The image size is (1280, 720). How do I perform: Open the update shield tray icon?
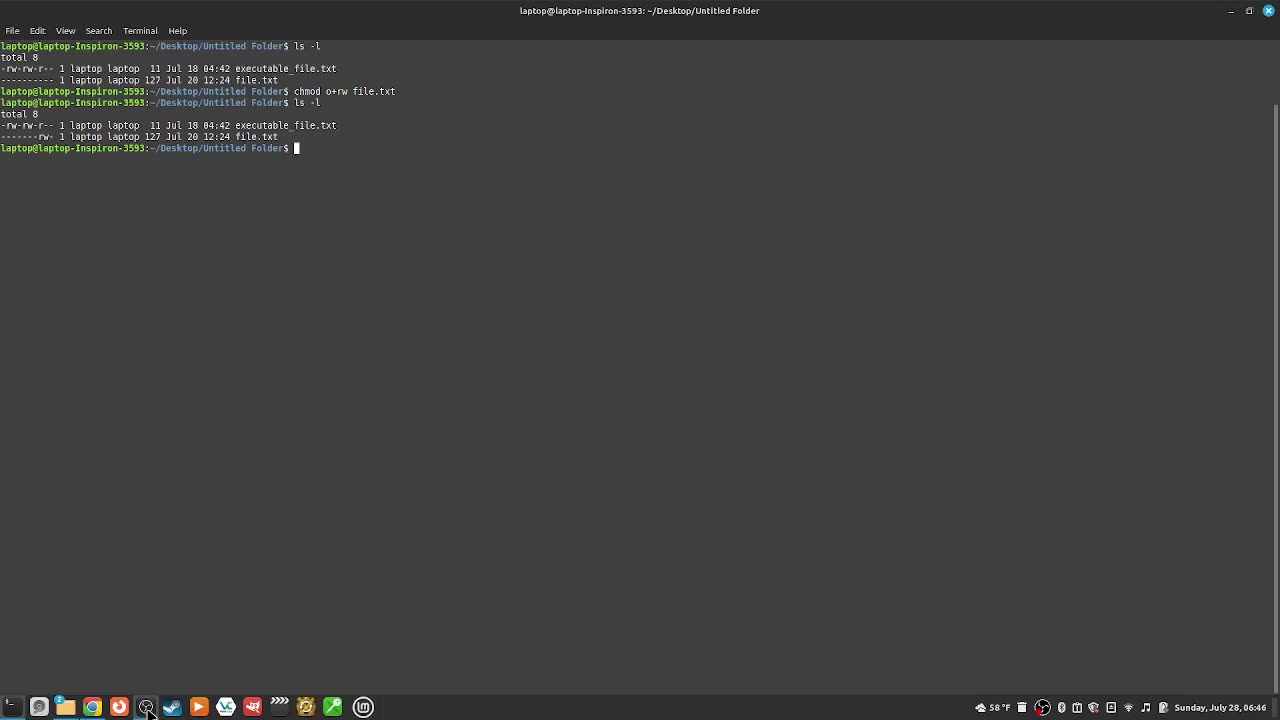tap(1094, 708)
